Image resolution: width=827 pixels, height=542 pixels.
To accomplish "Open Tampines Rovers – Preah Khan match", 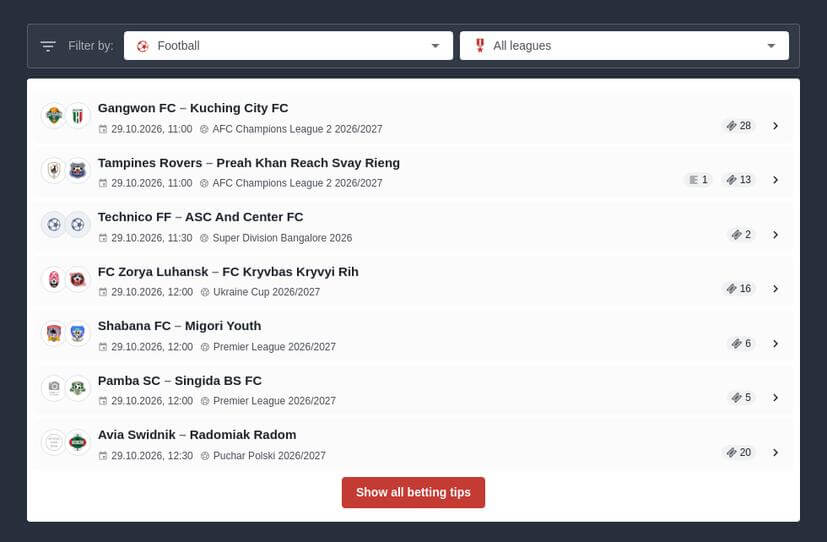I will point(414,172).
